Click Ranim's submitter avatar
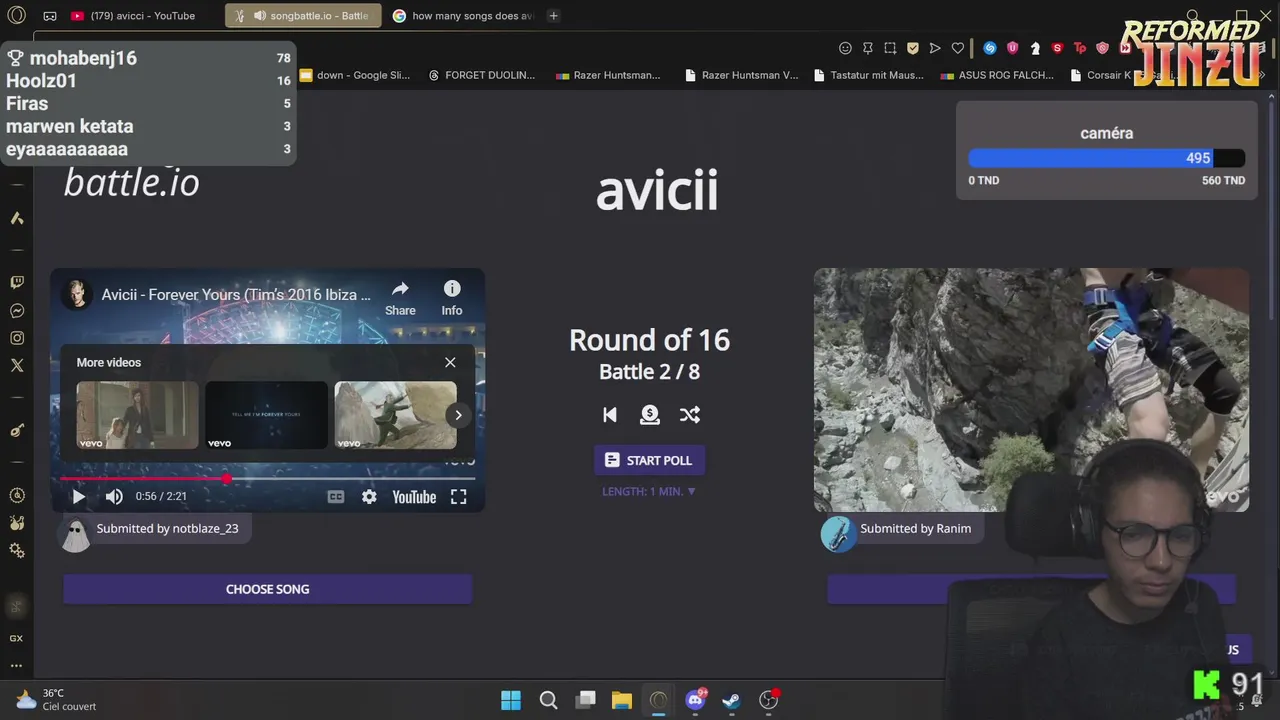The height and width of the screenshot is (720, 1280). [838, 533]
